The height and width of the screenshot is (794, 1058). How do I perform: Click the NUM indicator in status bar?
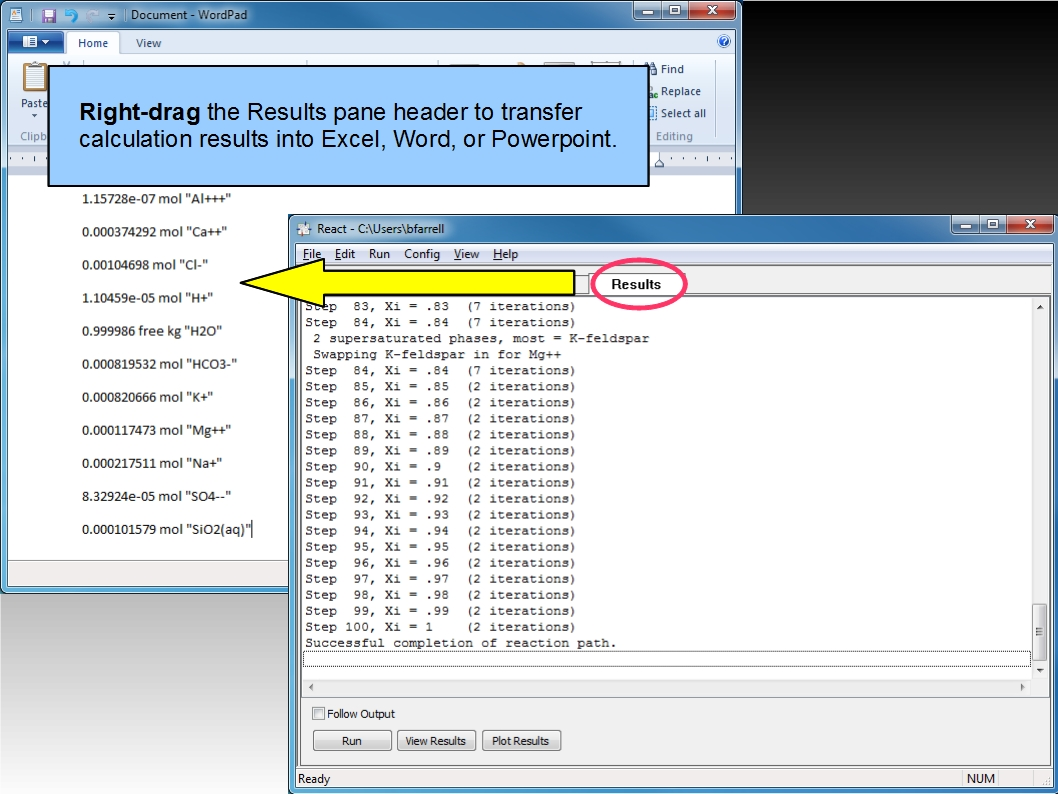click(x=980, y=778)
